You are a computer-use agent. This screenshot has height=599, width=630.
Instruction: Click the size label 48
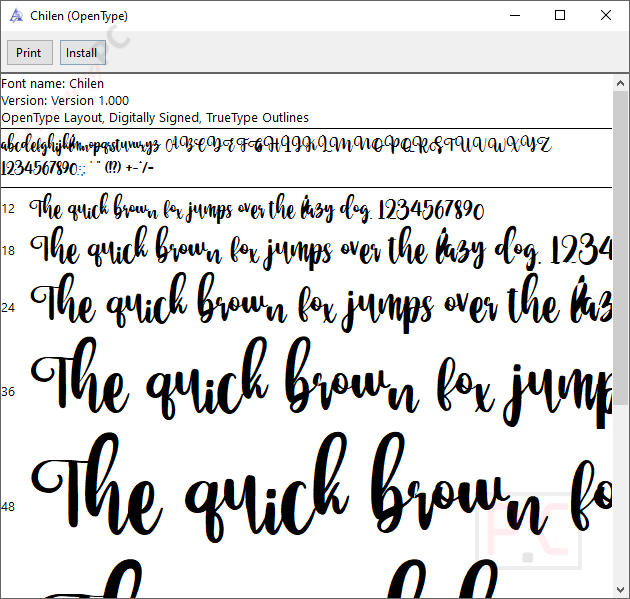point(8,507)
